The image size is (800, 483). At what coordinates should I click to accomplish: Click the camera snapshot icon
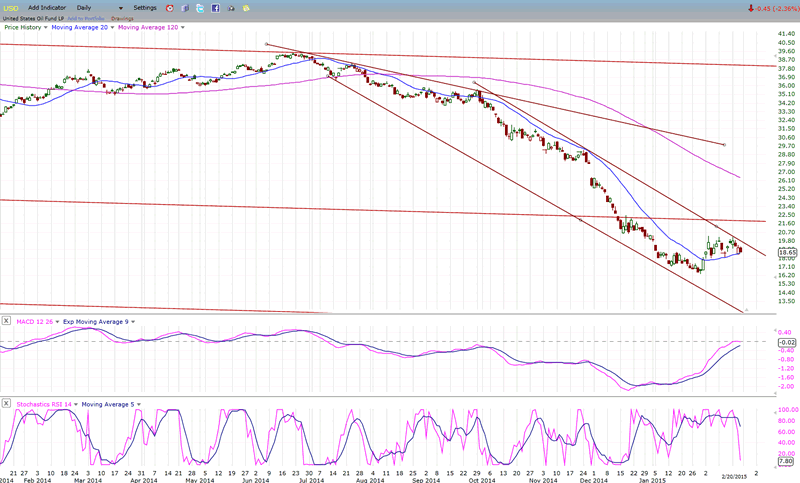click(x=231, y=7)
